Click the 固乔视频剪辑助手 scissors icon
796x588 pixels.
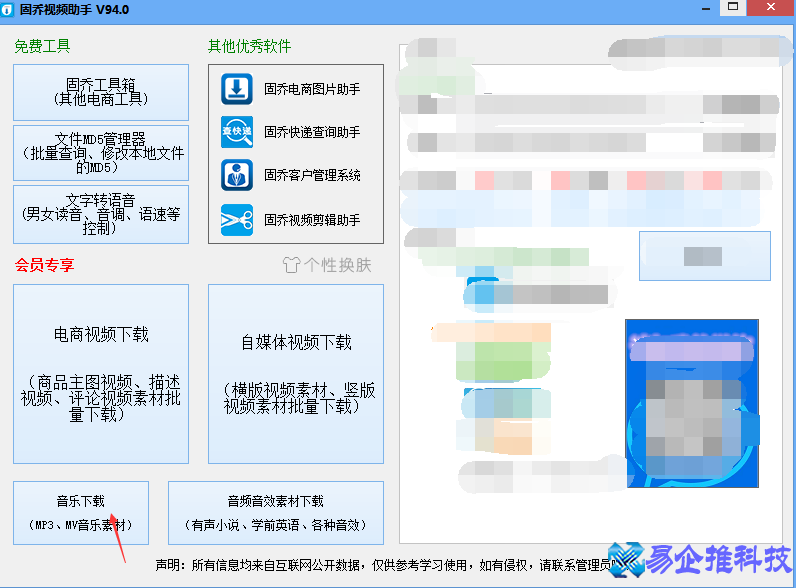237,220
